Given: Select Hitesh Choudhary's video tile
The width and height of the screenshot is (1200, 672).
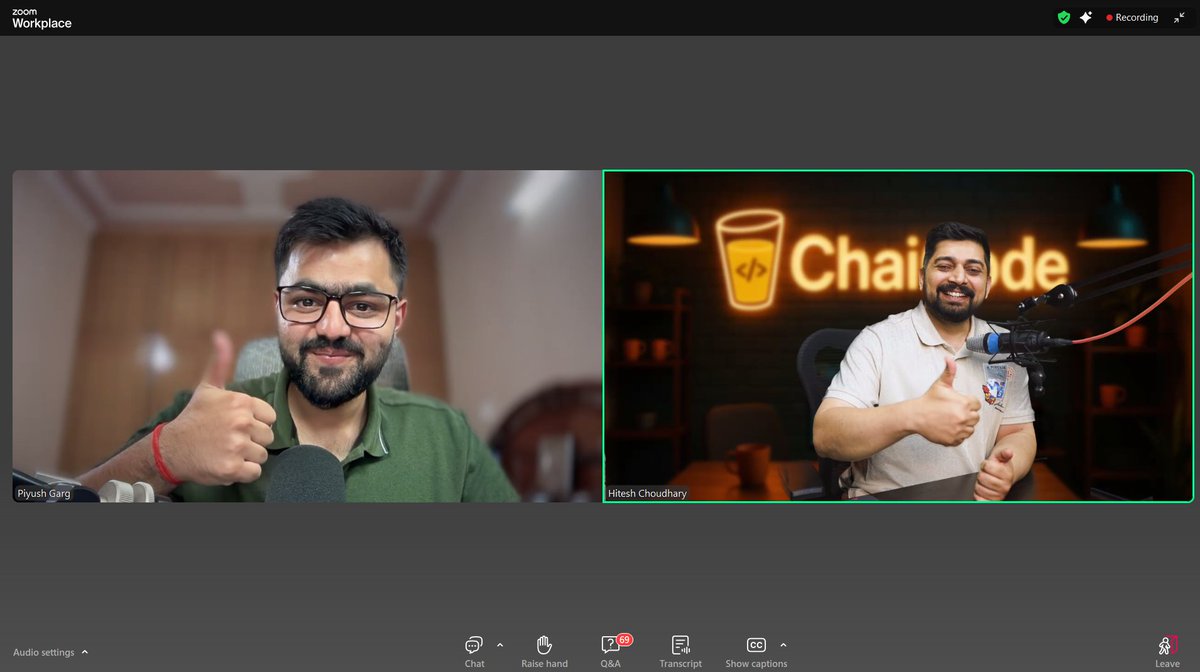Looking at the screenshot, I should pos(898,336).
